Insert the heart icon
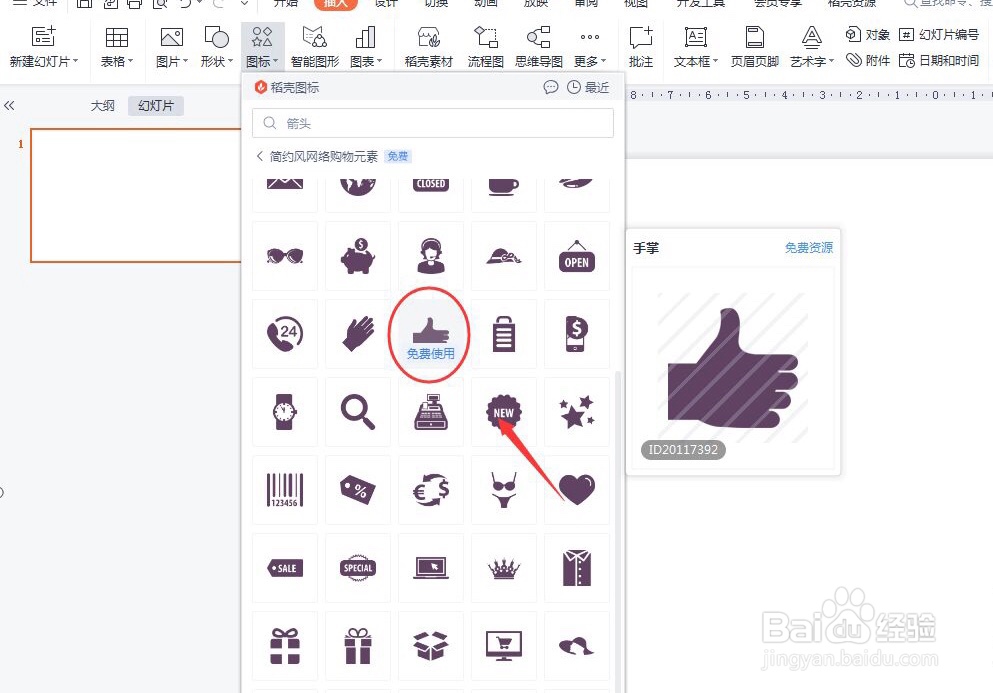993x693 pixels. [576, 490]
